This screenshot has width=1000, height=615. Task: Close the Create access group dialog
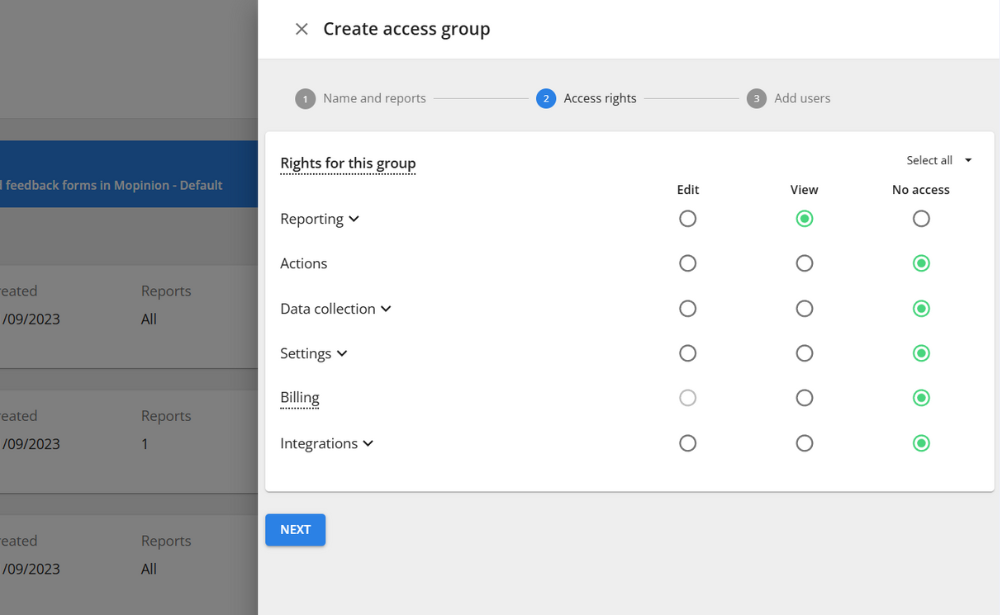(x=301, y=29)
